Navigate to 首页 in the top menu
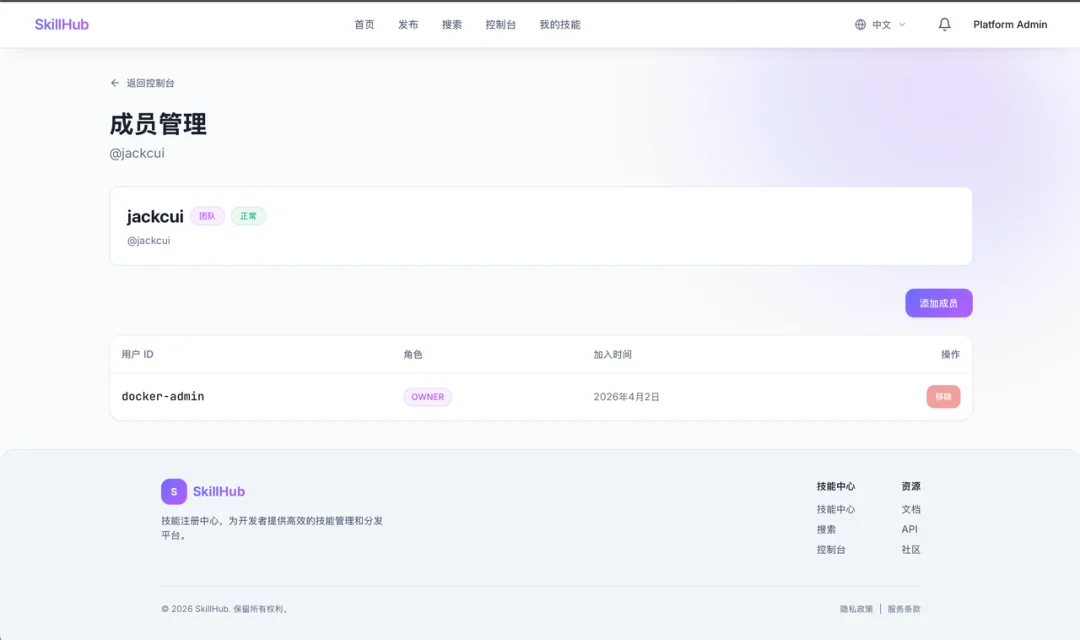 tap(364, 23)
